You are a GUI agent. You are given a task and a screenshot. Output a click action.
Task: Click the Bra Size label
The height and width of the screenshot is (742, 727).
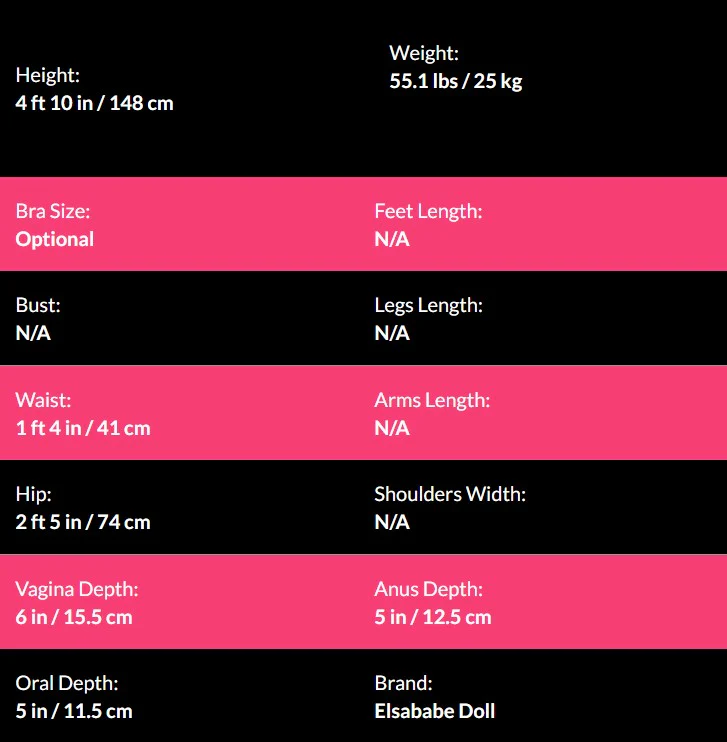click(53, 211)
